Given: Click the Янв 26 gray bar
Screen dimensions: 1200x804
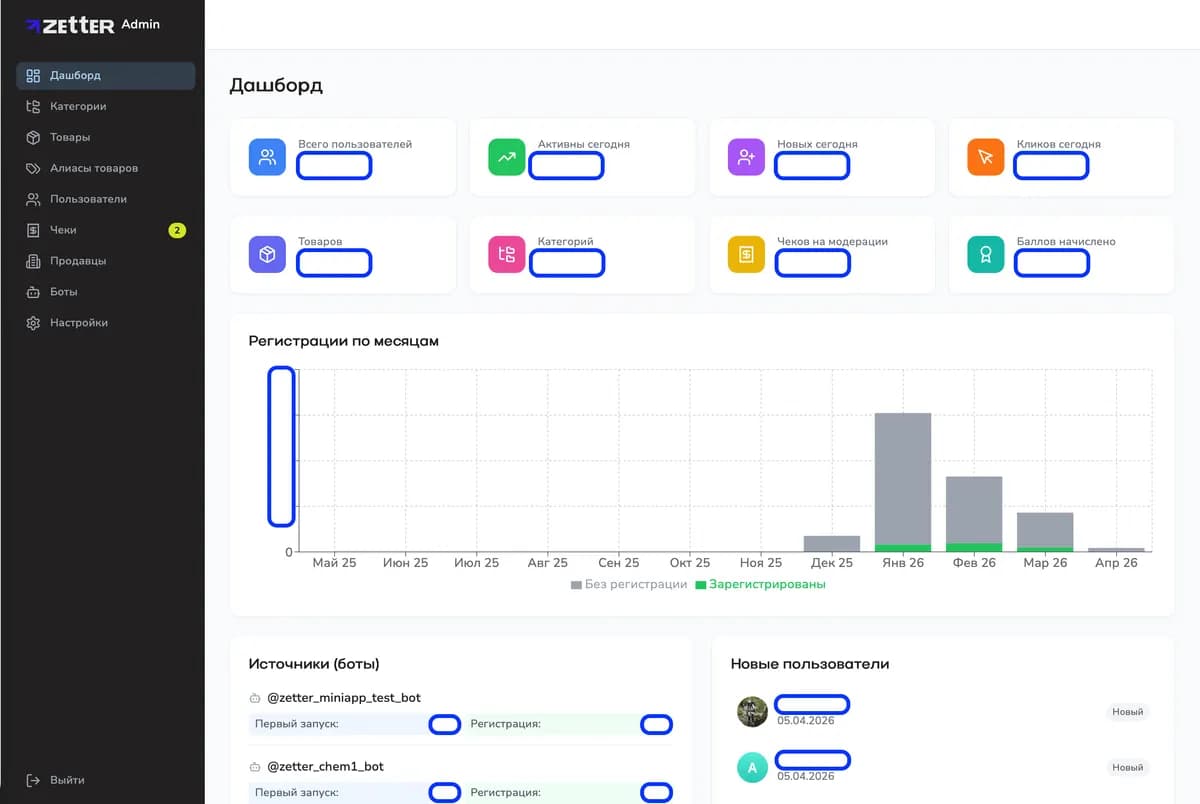Looking at the screenshot, I should coord(903,479).
